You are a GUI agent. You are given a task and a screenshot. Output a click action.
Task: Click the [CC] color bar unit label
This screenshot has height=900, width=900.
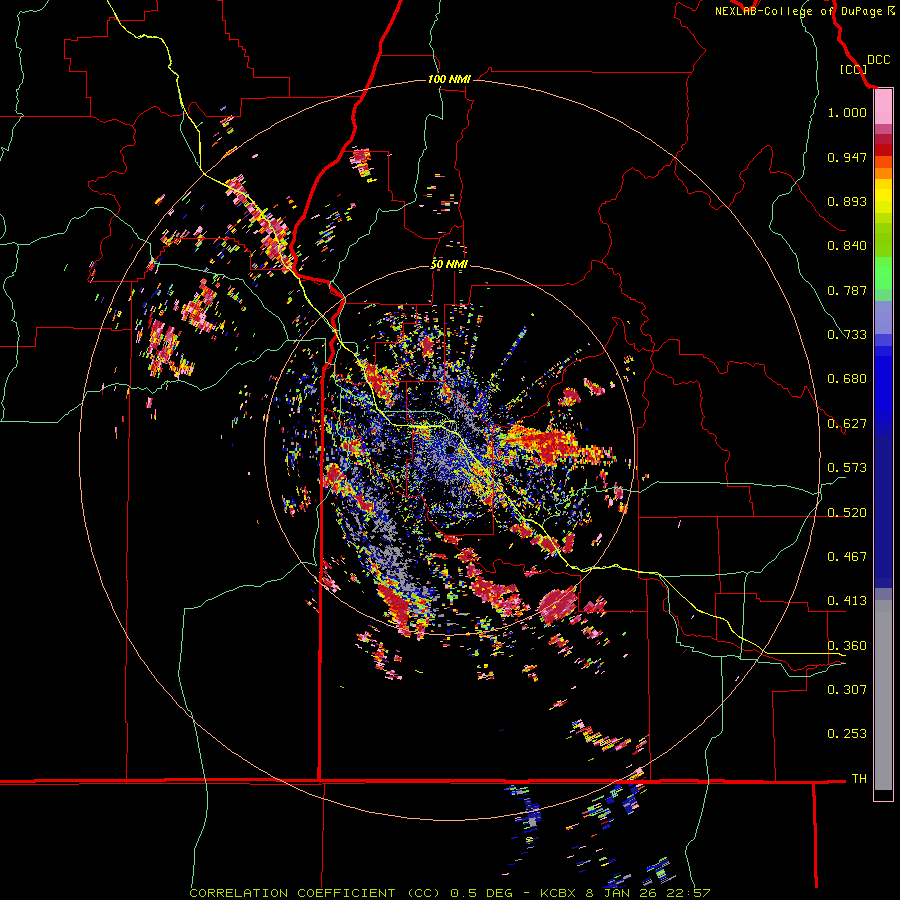click(x=854, y=69)
